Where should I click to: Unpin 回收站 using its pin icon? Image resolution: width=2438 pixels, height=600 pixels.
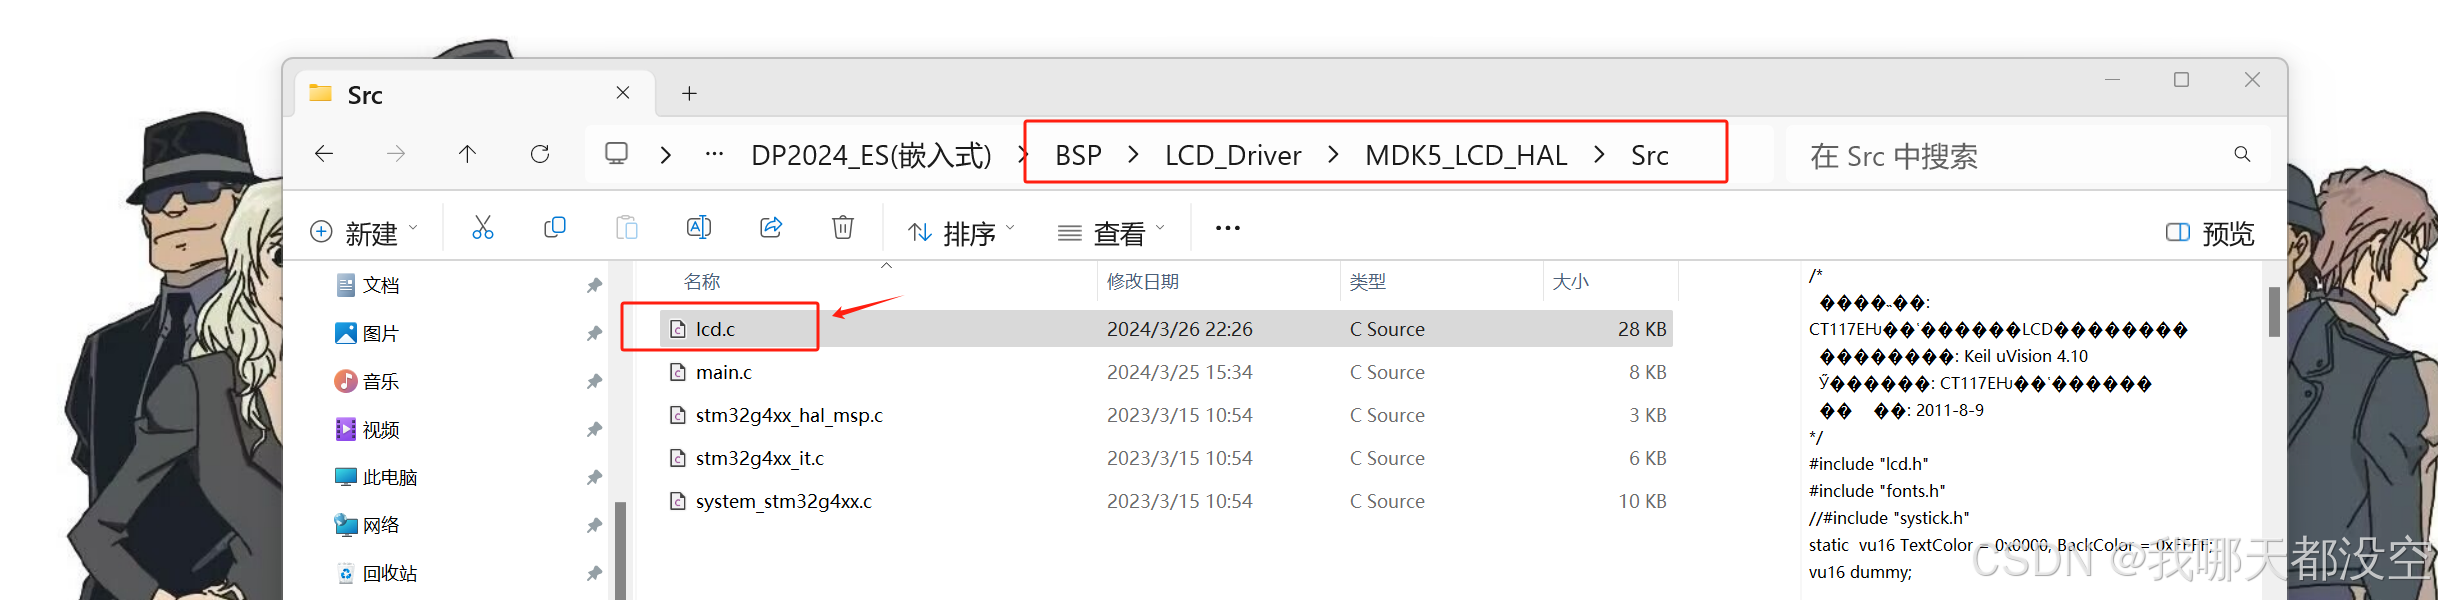point(594,574)
